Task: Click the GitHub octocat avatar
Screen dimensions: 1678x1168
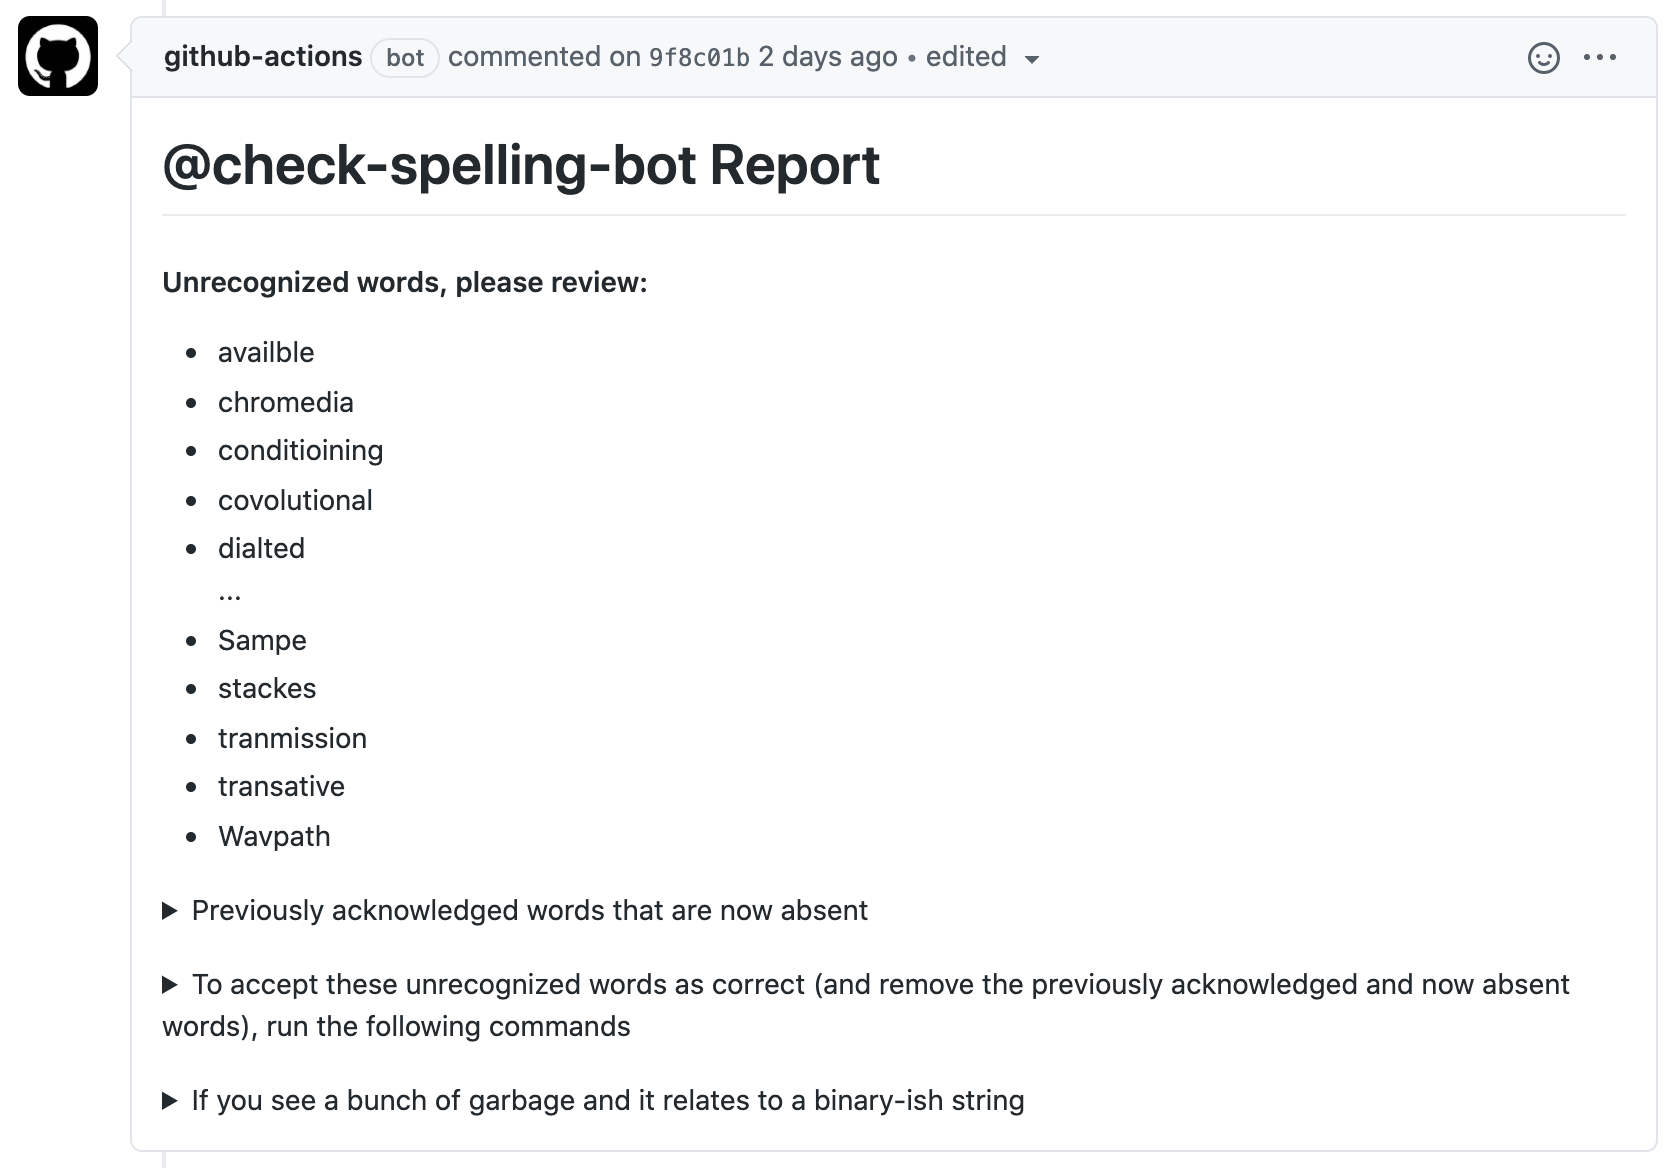Action: tap(56, 56)
